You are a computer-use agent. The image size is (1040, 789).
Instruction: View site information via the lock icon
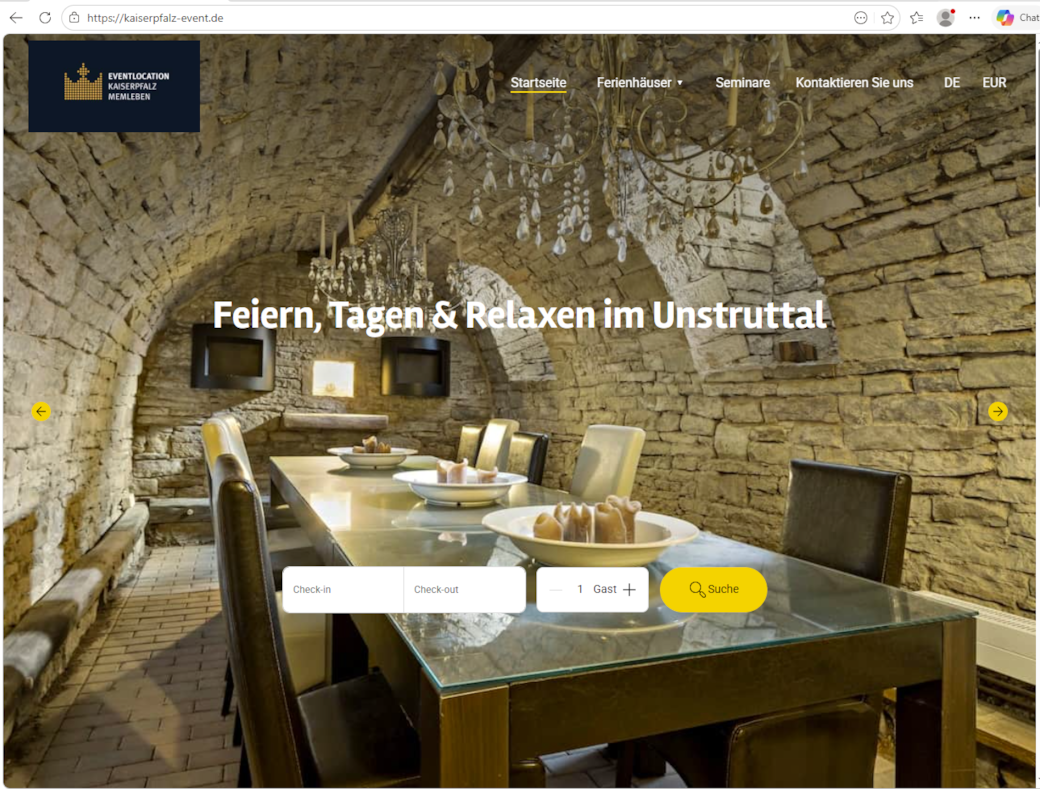click(x=74, y=18)
